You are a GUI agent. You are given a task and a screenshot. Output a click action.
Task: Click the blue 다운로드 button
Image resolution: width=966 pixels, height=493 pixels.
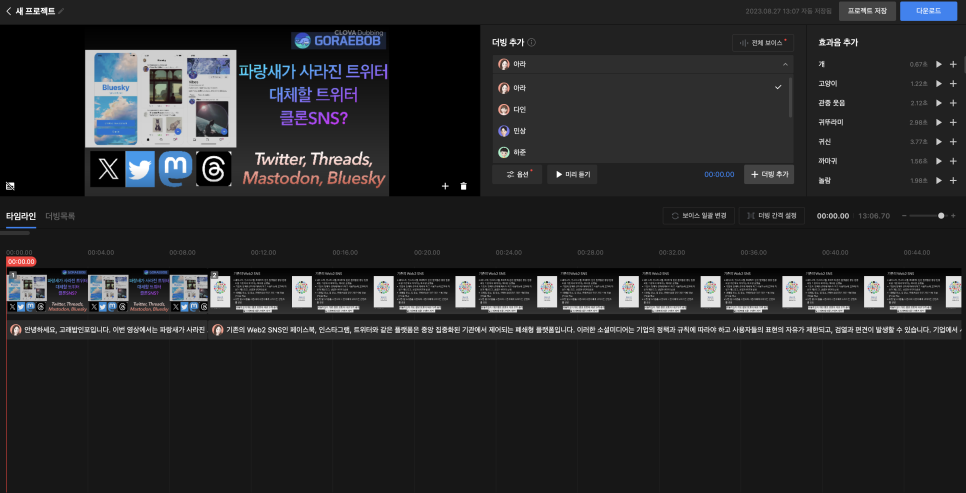[x=928, y=11]
